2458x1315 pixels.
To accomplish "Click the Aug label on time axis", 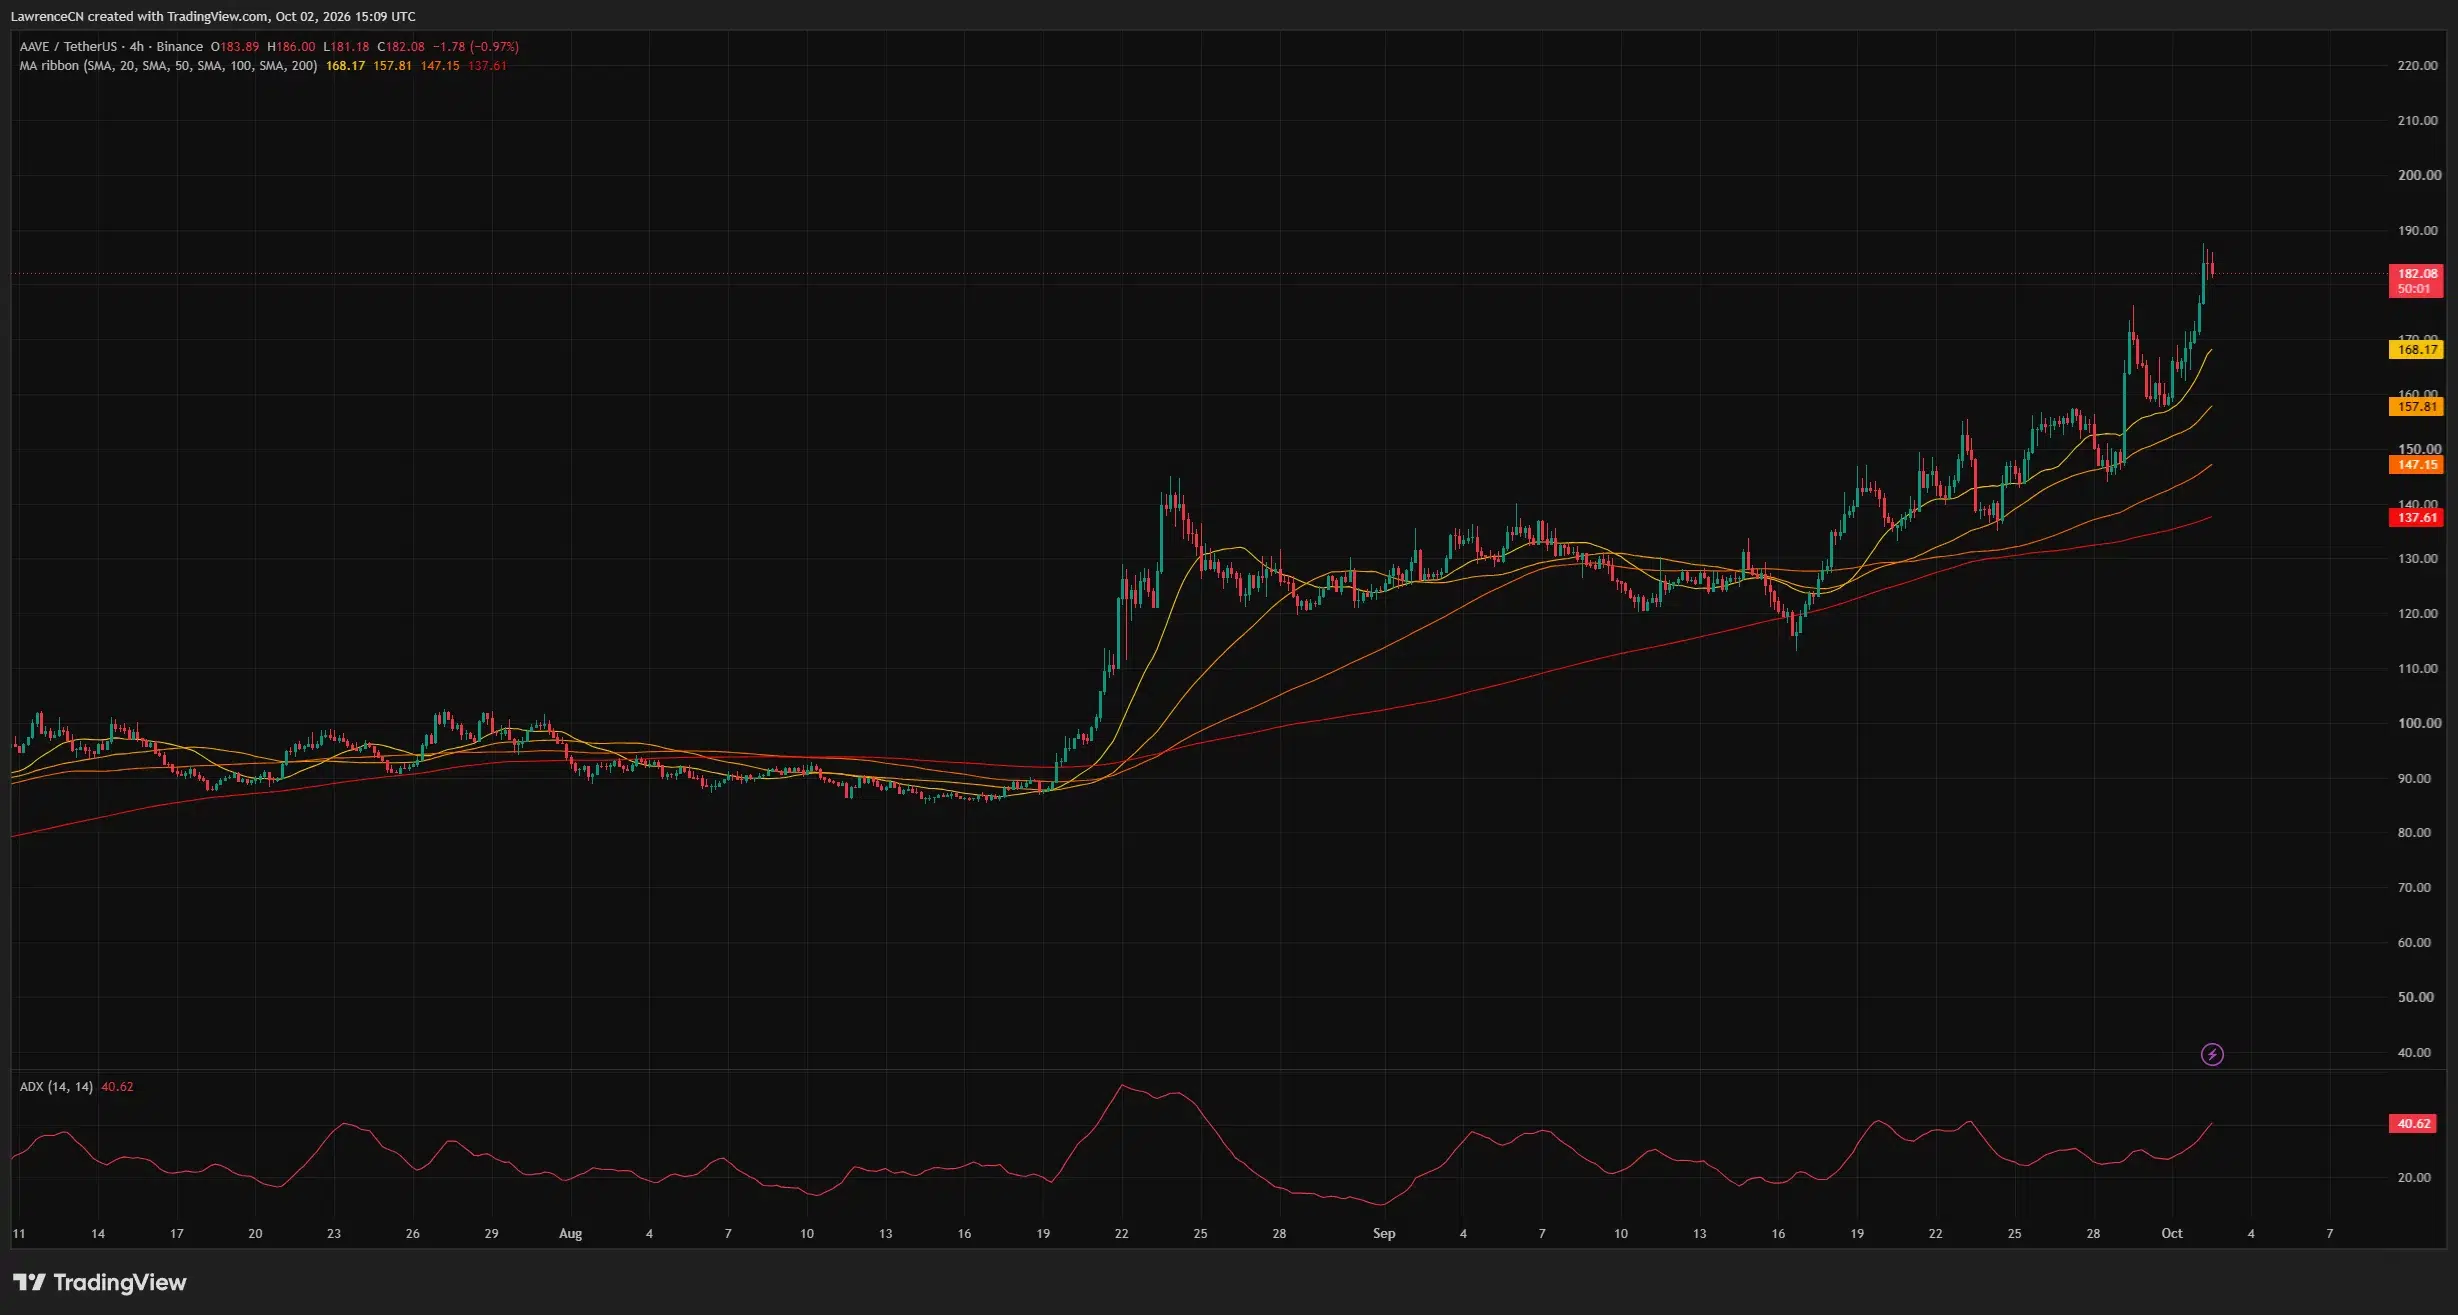I will pos(570,1234).
